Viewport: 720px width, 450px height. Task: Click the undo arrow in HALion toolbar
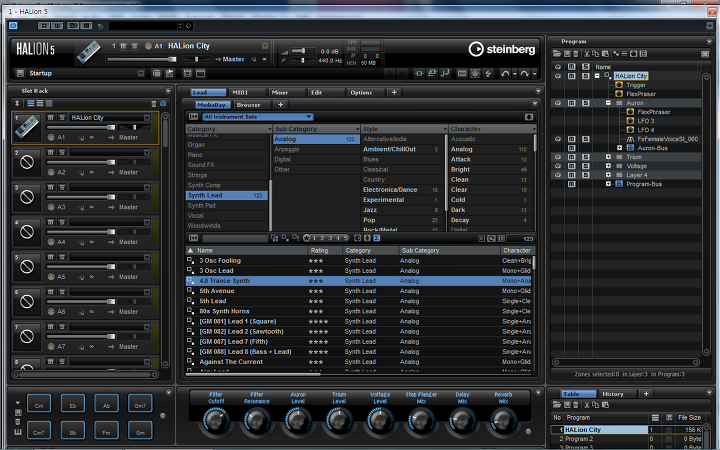coord(505,73)
